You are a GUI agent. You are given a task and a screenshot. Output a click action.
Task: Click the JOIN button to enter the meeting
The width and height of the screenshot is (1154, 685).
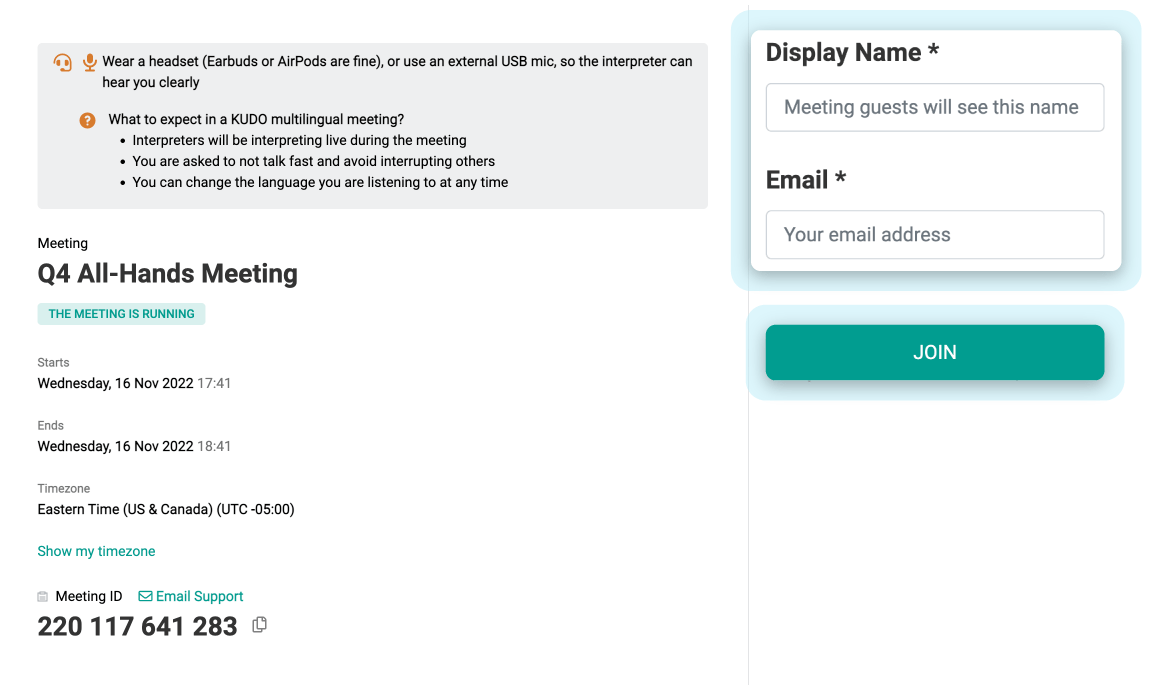934,352
